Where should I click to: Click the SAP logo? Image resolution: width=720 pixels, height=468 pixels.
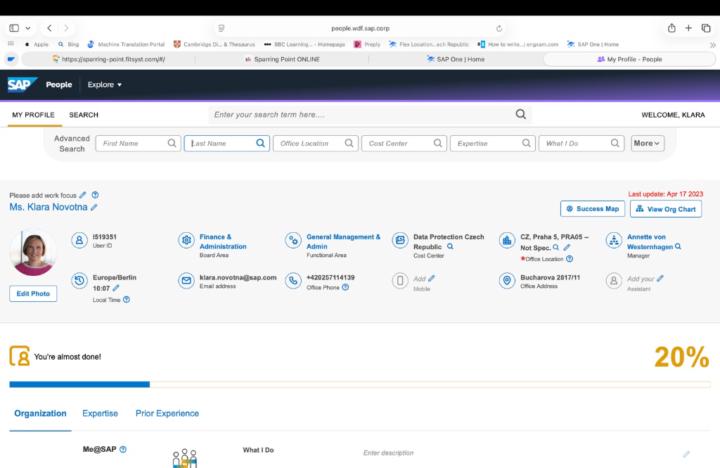(x=21, y=85)
